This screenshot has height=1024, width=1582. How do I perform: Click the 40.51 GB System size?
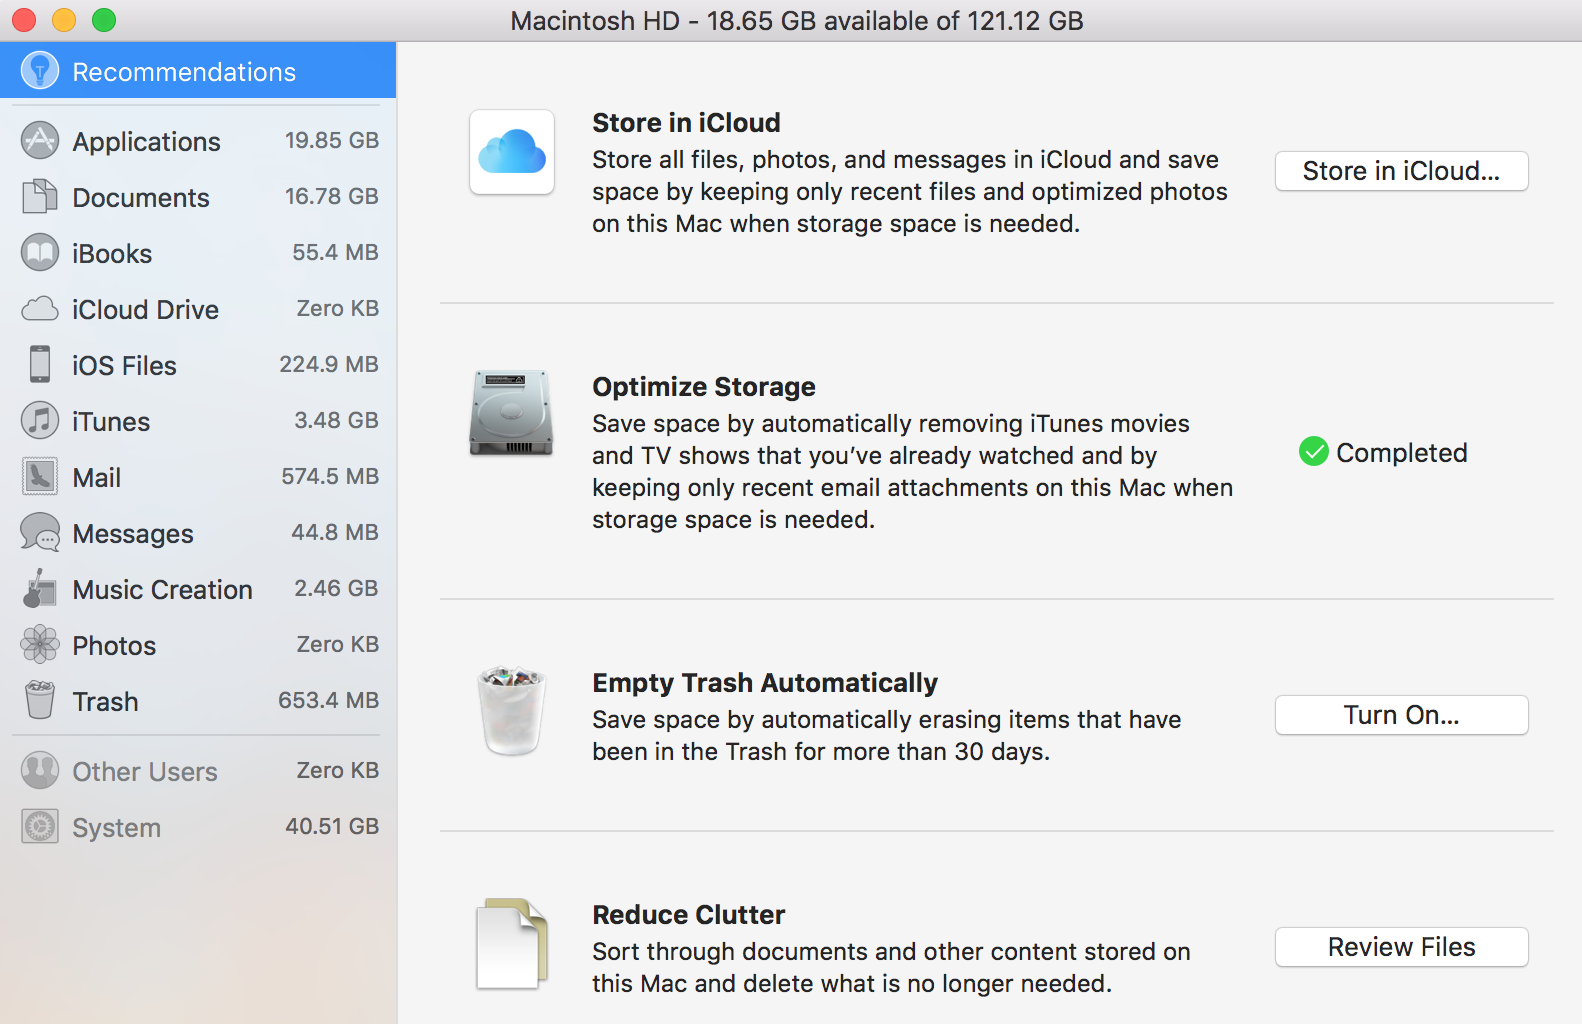pos(332,826)
